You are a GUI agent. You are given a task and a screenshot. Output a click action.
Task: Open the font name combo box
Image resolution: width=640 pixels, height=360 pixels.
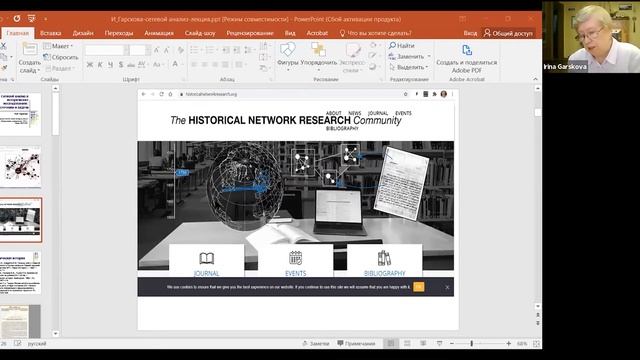(107, 50)
